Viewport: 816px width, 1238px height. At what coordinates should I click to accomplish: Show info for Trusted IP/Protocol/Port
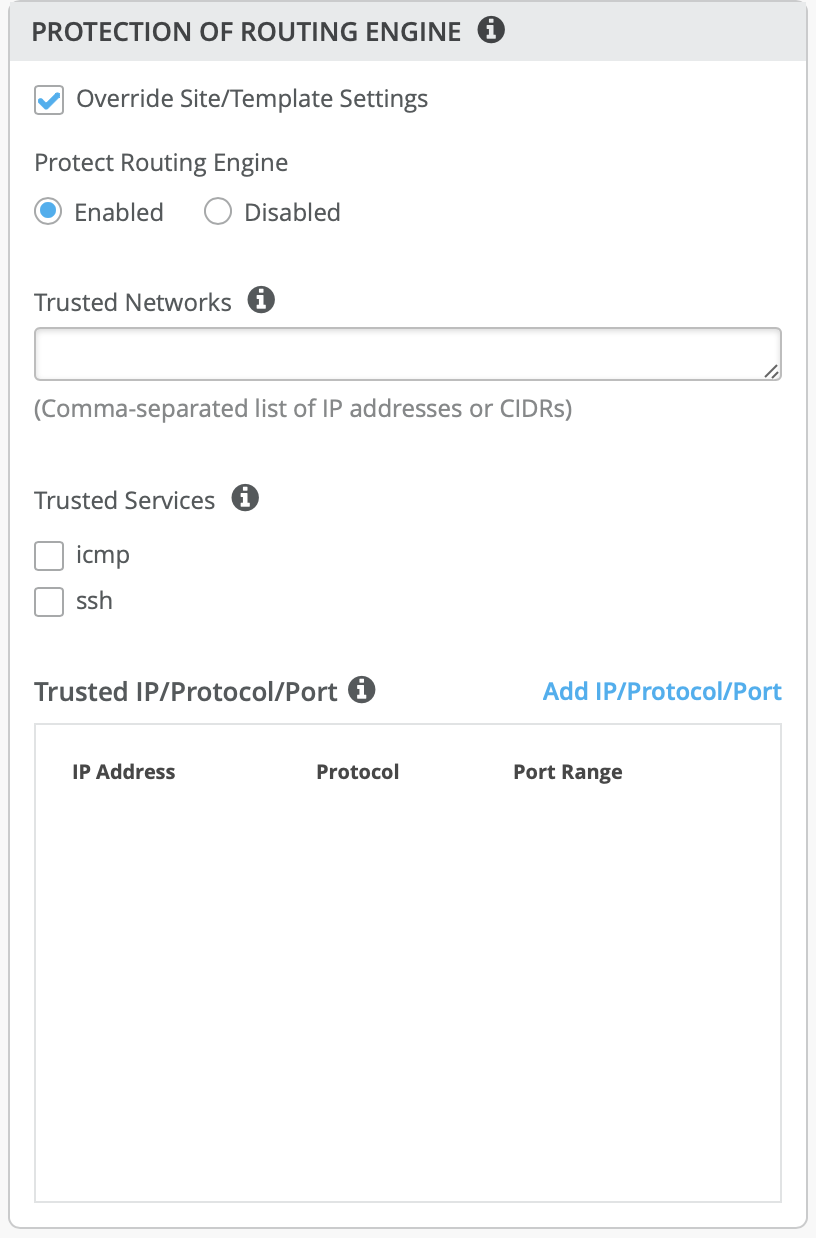[x=361, y=689]
